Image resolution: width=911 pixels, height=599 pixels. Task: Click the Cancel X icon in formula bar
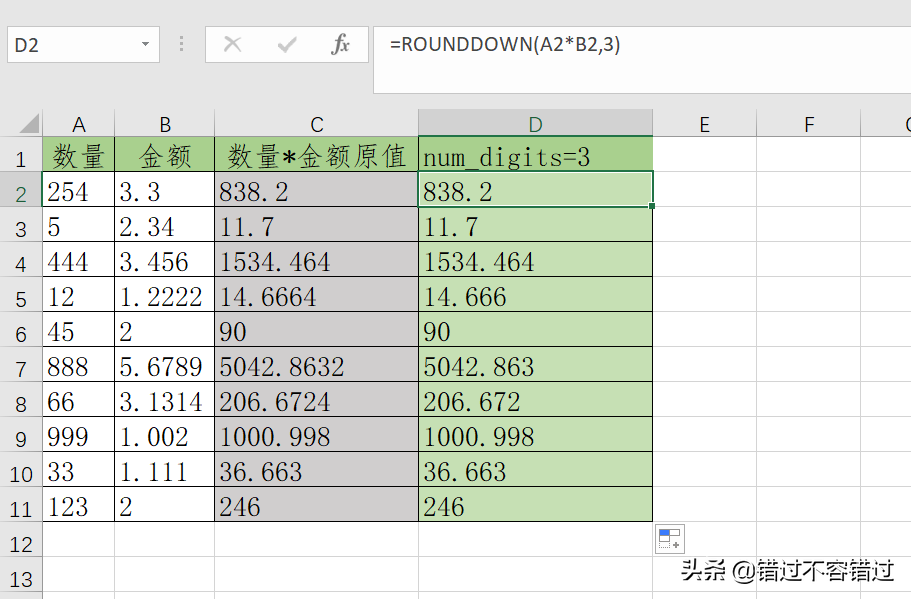(233, 45)
